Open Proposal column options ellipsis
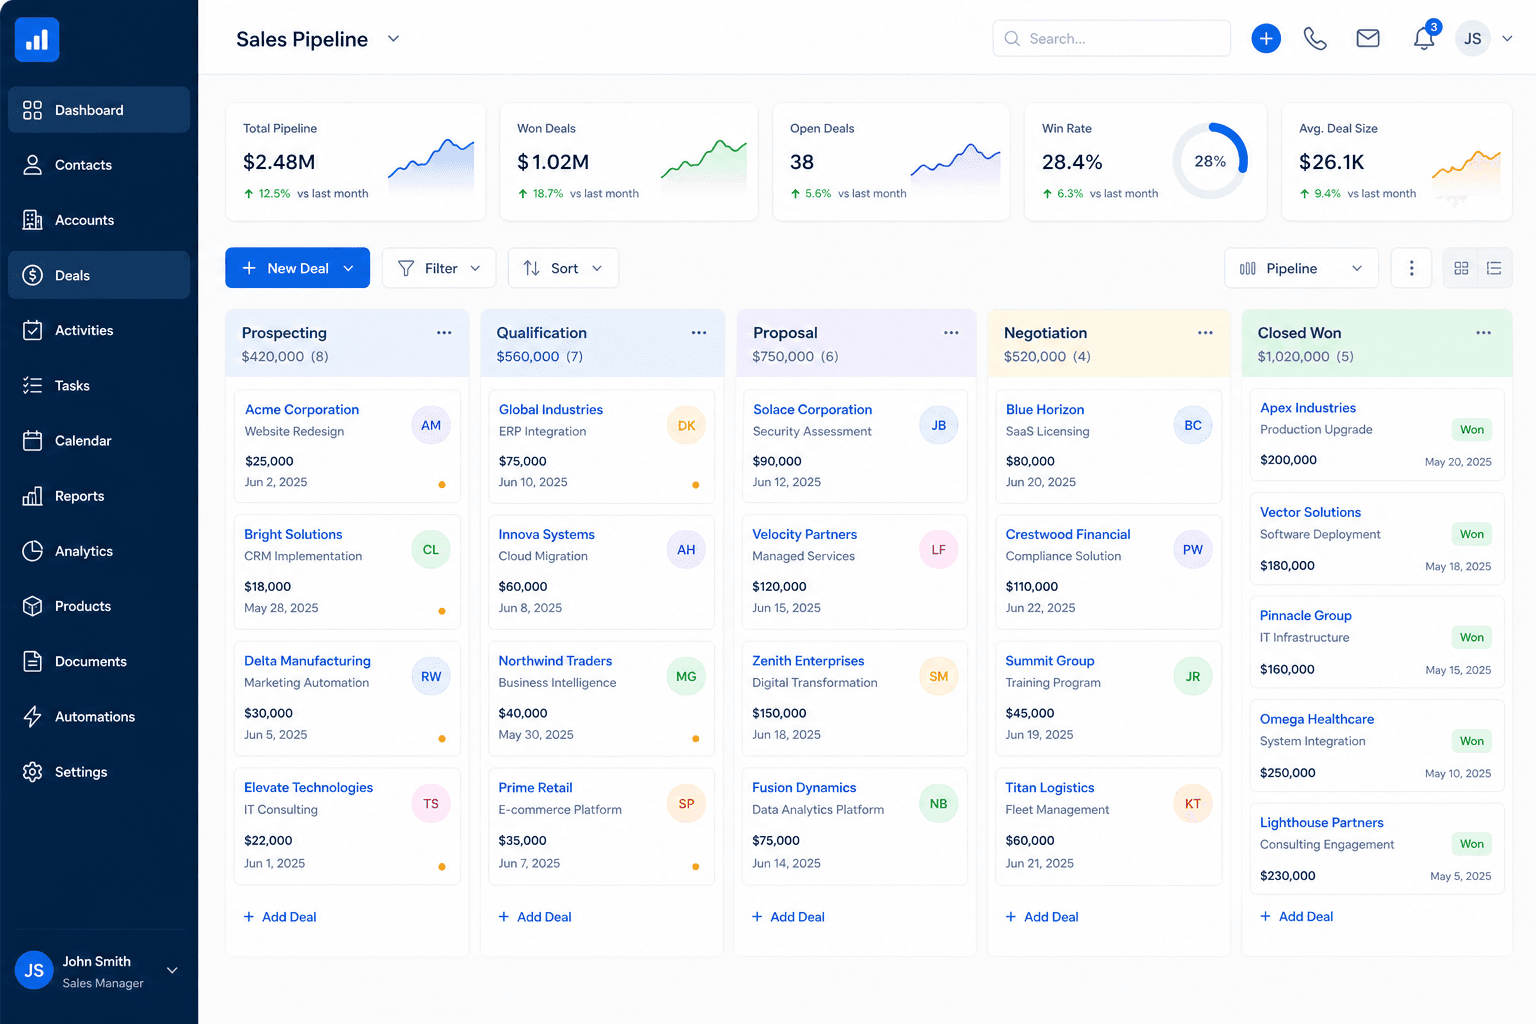Screen dimensions: 1536x1024 click(951, 333)
